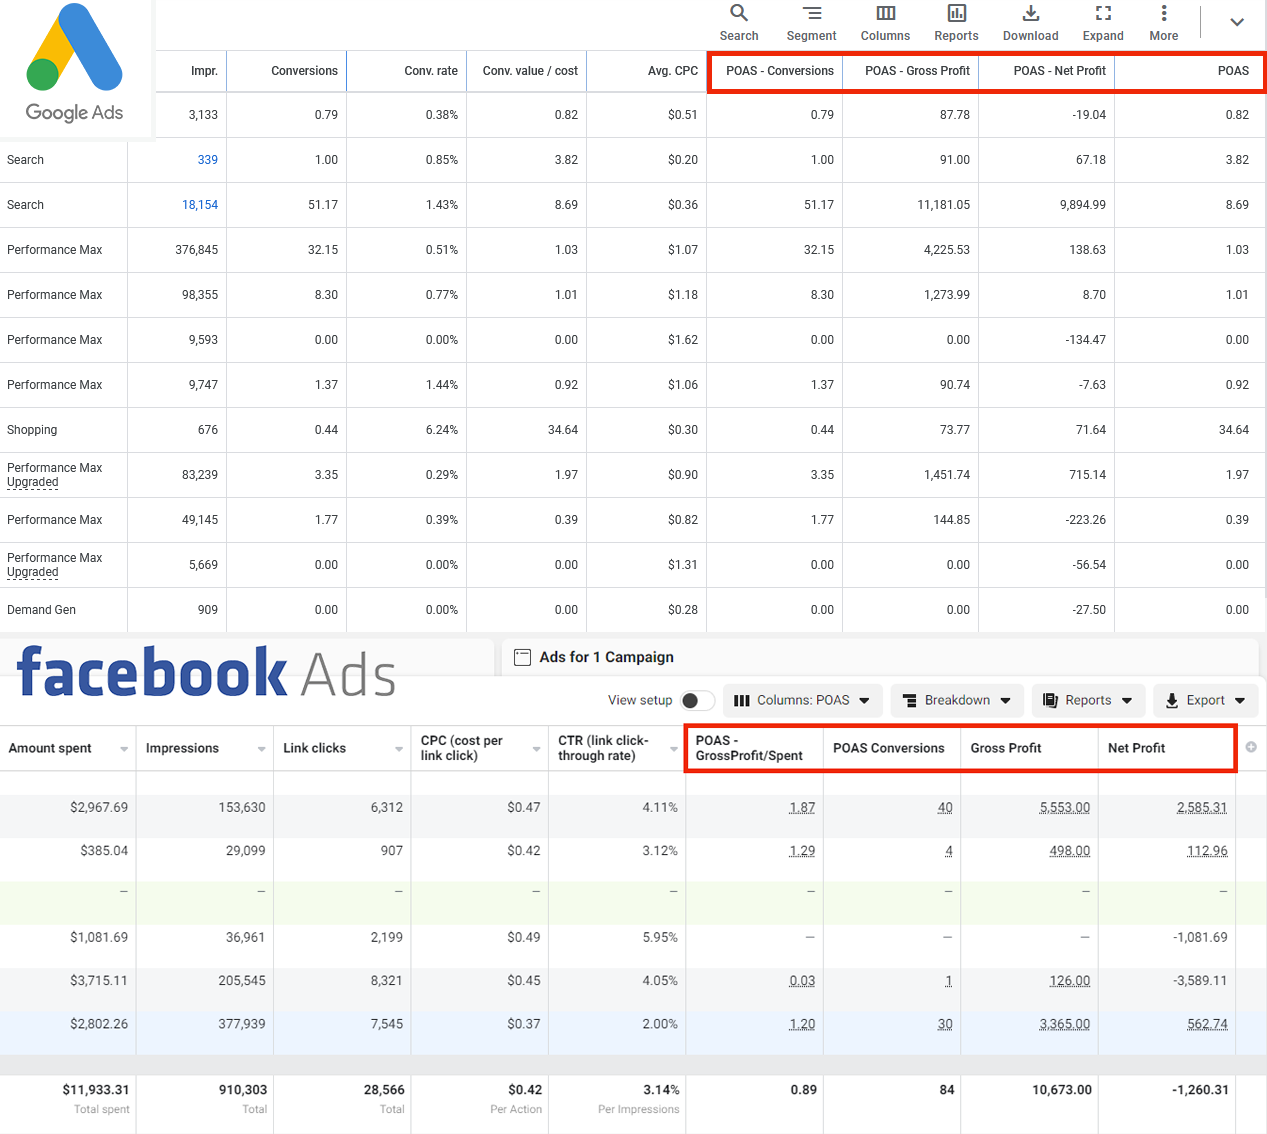This screenshot has width=1267, height=1134.
Task: Open Link clicks column sort arrow
Action: click(x=399, y=749)
